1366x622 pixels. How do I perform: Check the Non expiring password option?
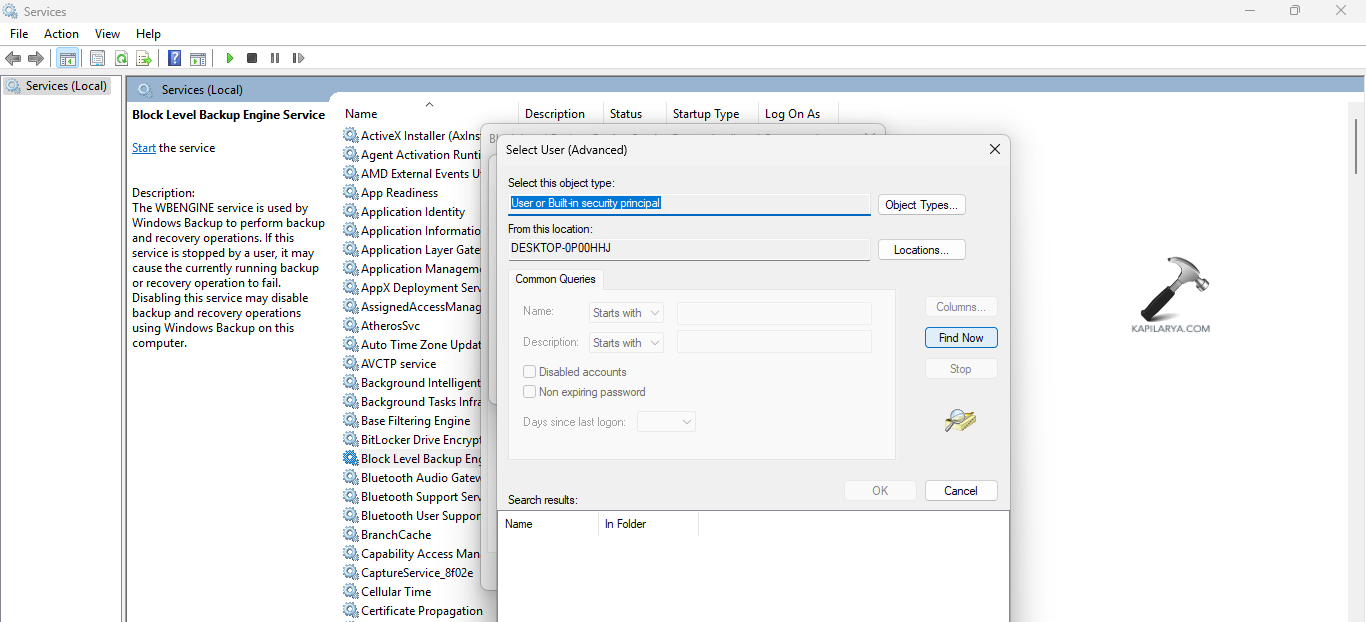(530, 392)
